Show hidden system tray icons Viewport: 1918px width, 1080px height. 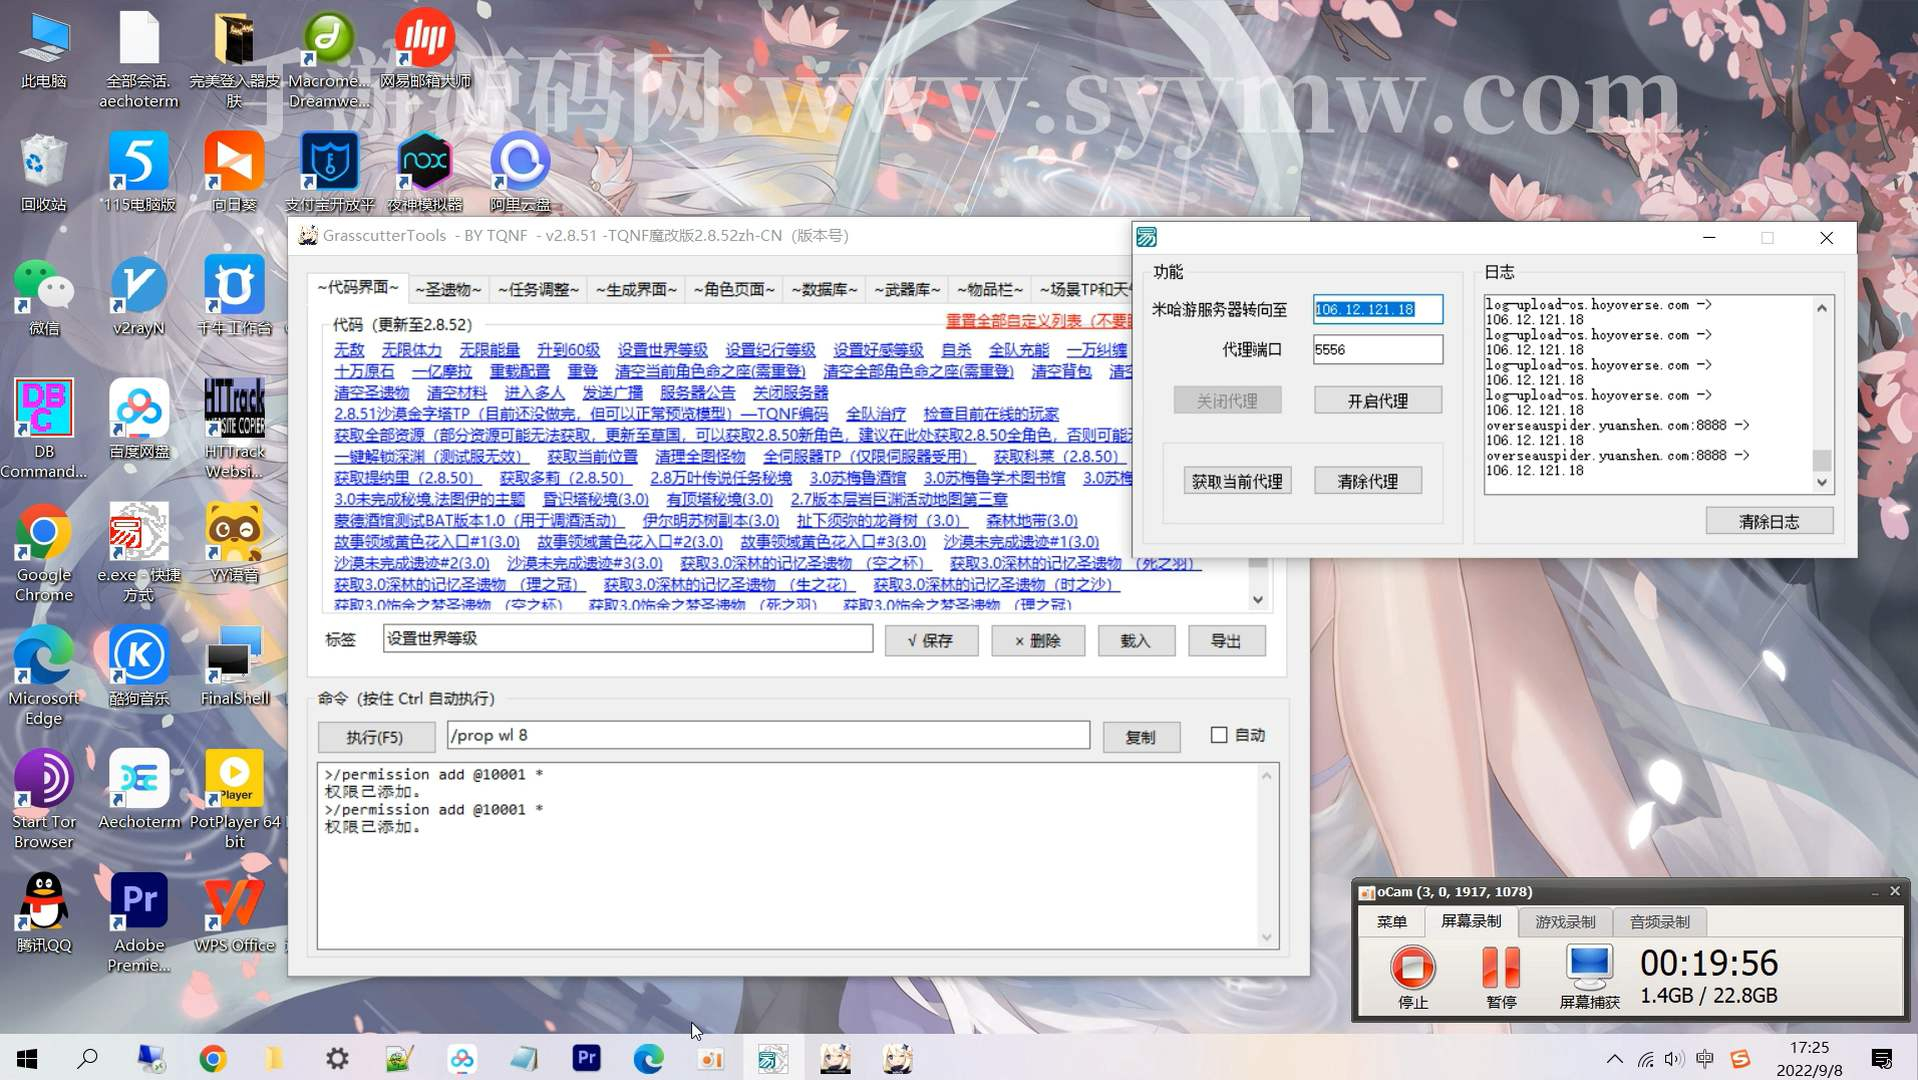click(x=1614, y=1058)
